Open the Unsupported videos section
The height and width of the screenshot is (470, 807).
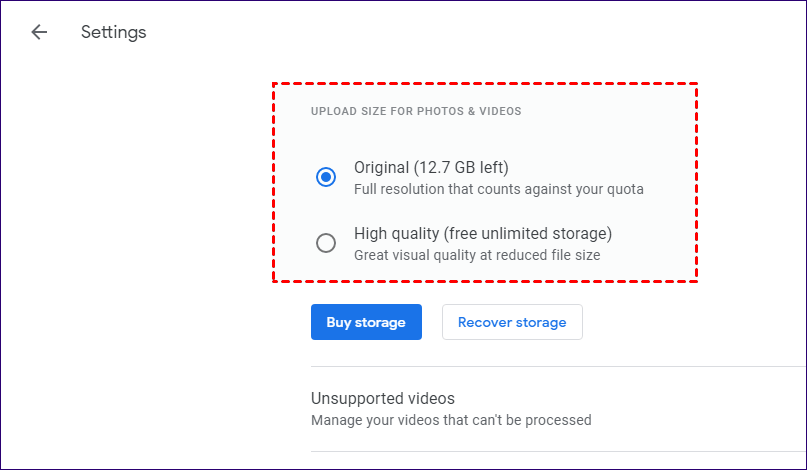pyautogui.click(x=383, y=399)
